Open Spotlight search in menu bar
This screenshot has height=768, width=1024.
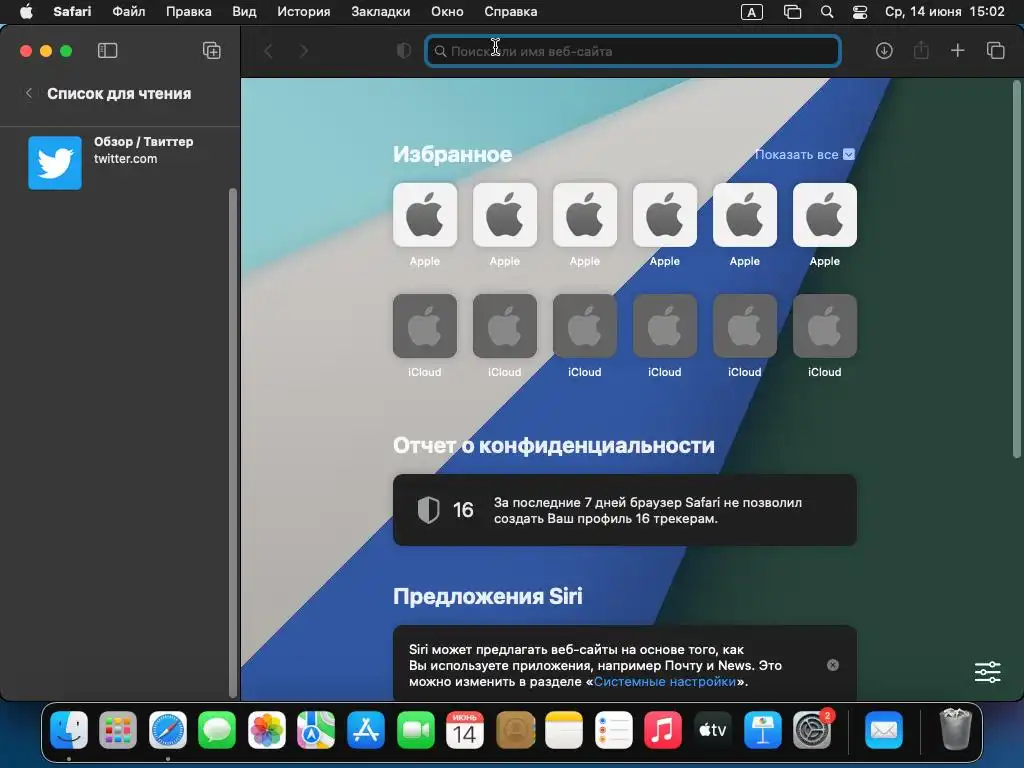(x=827, y=12)
